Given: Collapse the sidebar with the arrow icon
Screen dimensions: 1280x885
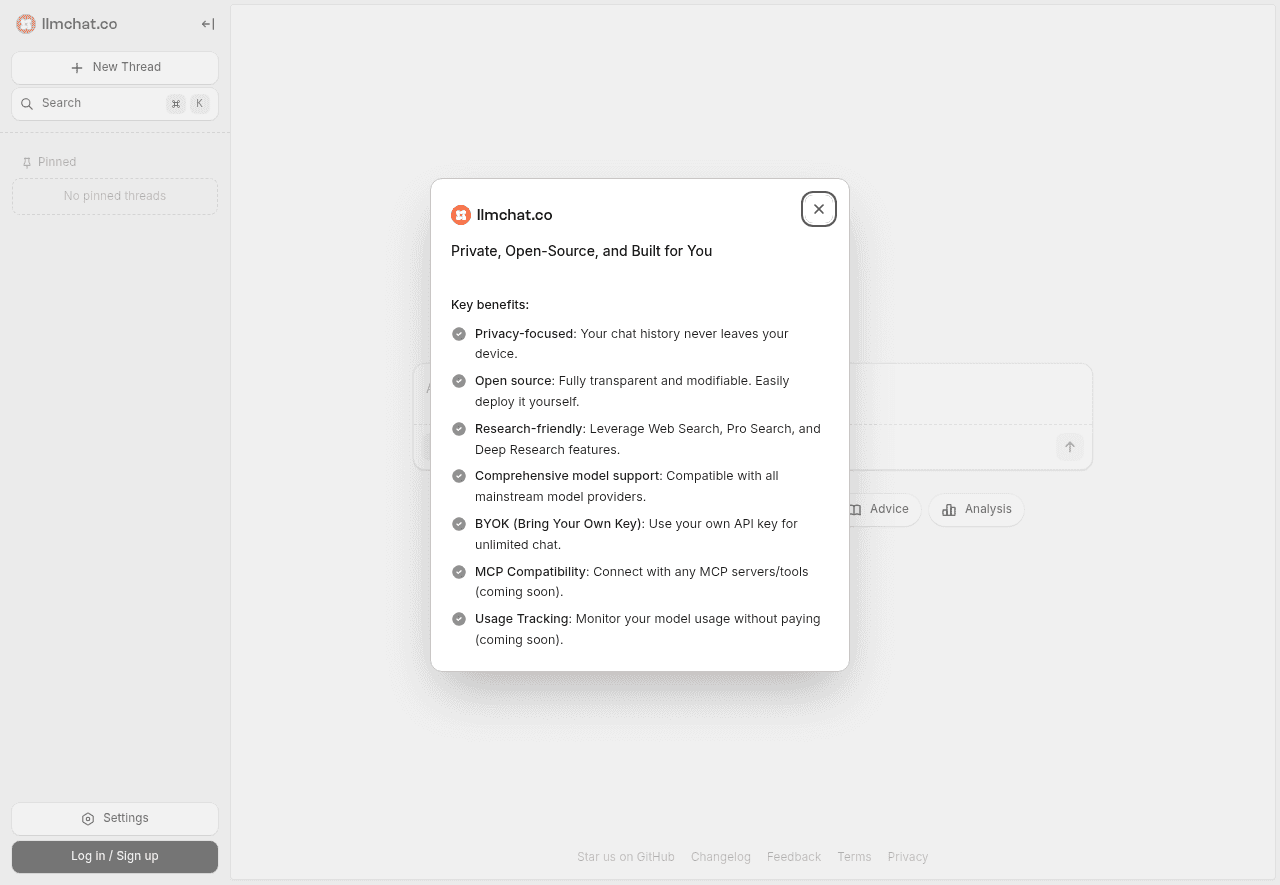Looking at the screenshot, I should point(208,24).
